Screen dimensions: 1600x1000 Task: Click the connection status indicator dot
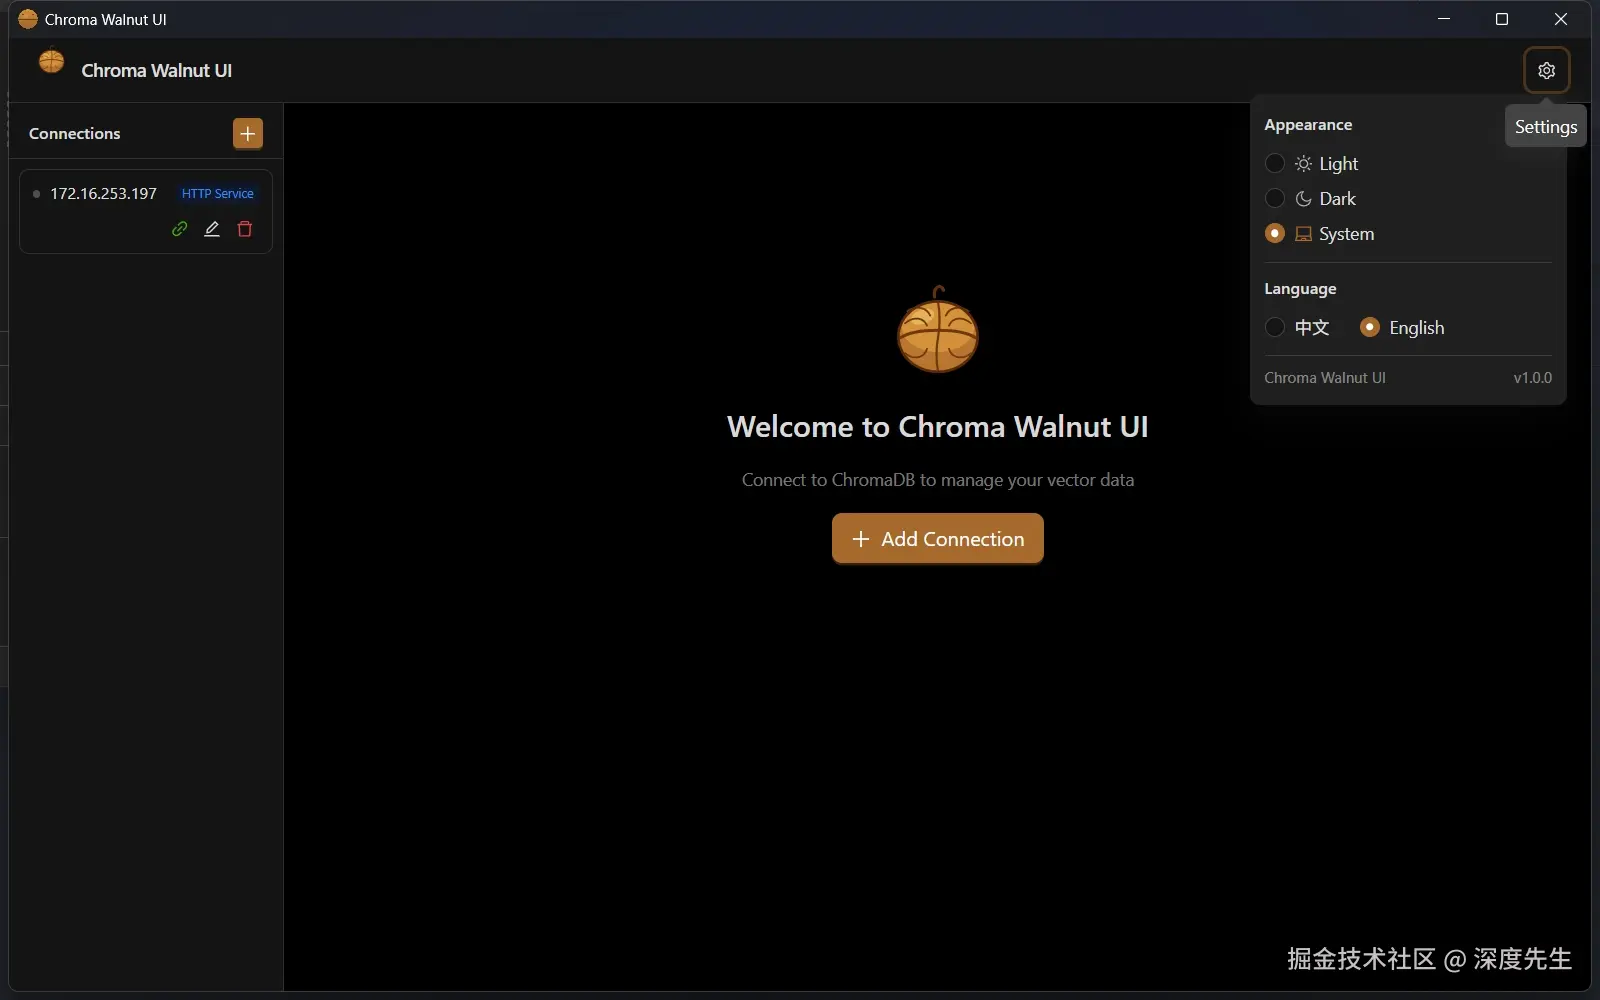pyautogui.click(x=37, y=194)
